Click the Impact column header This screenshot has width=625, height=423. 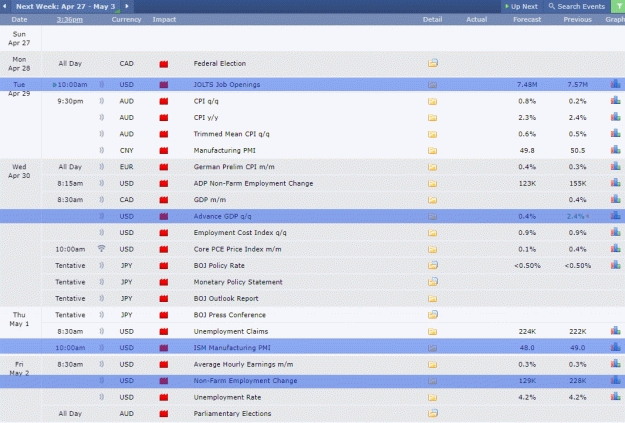(164, 20)
